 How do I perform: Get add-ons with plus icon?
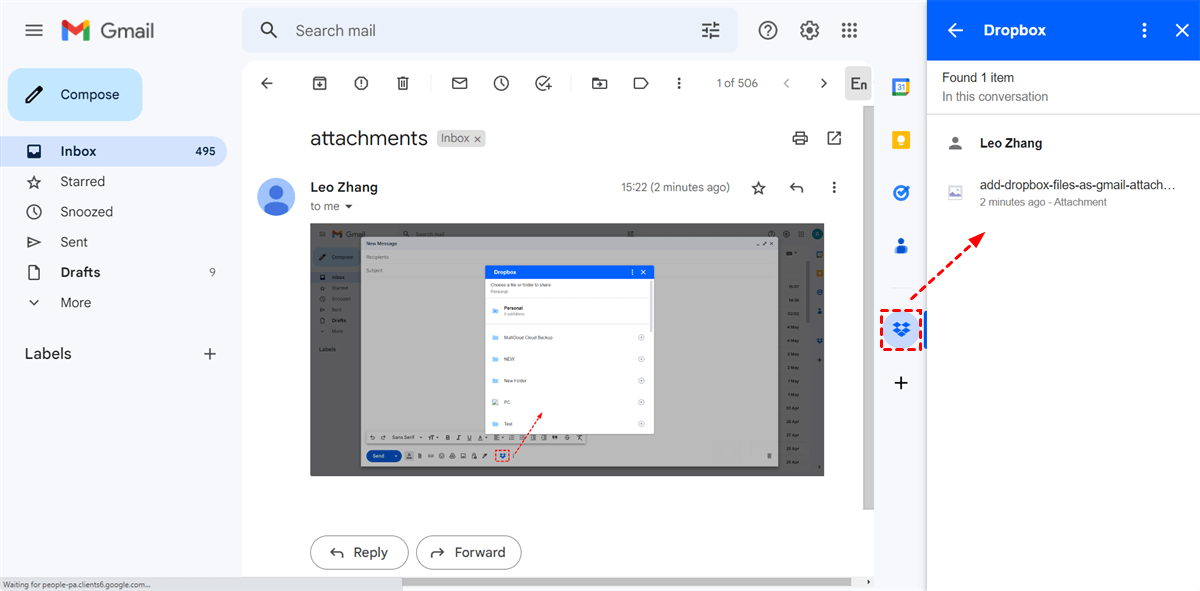(900, 383)
